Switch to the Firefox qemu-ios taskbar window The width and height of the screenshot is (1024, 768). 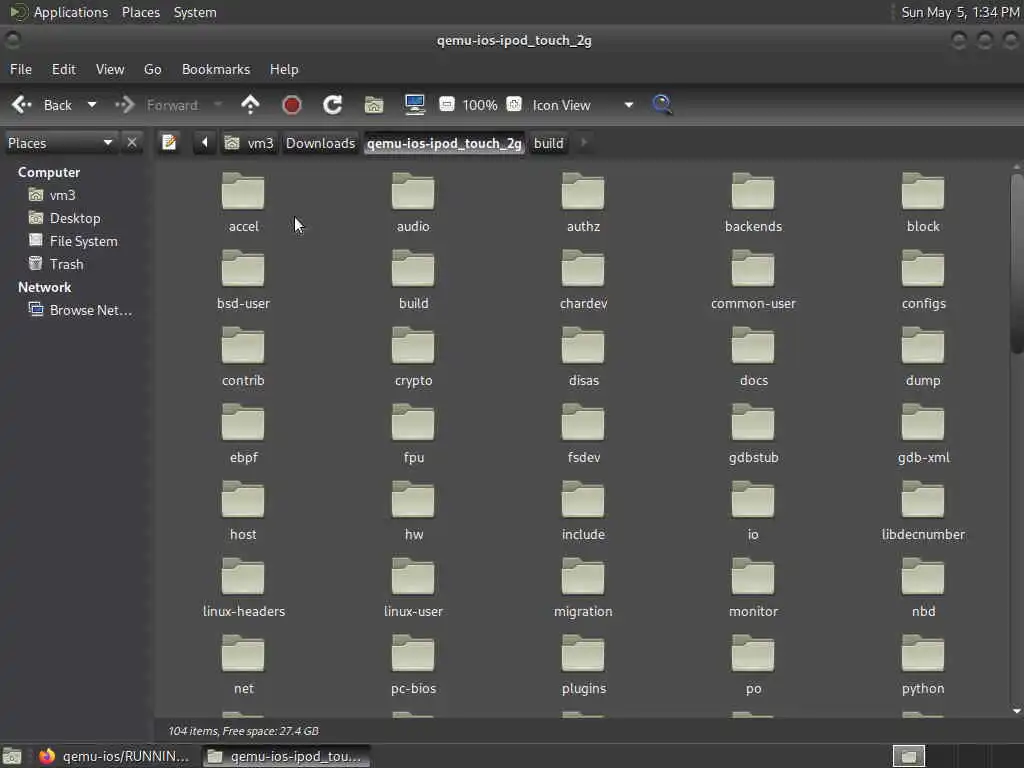click(114, 756)
